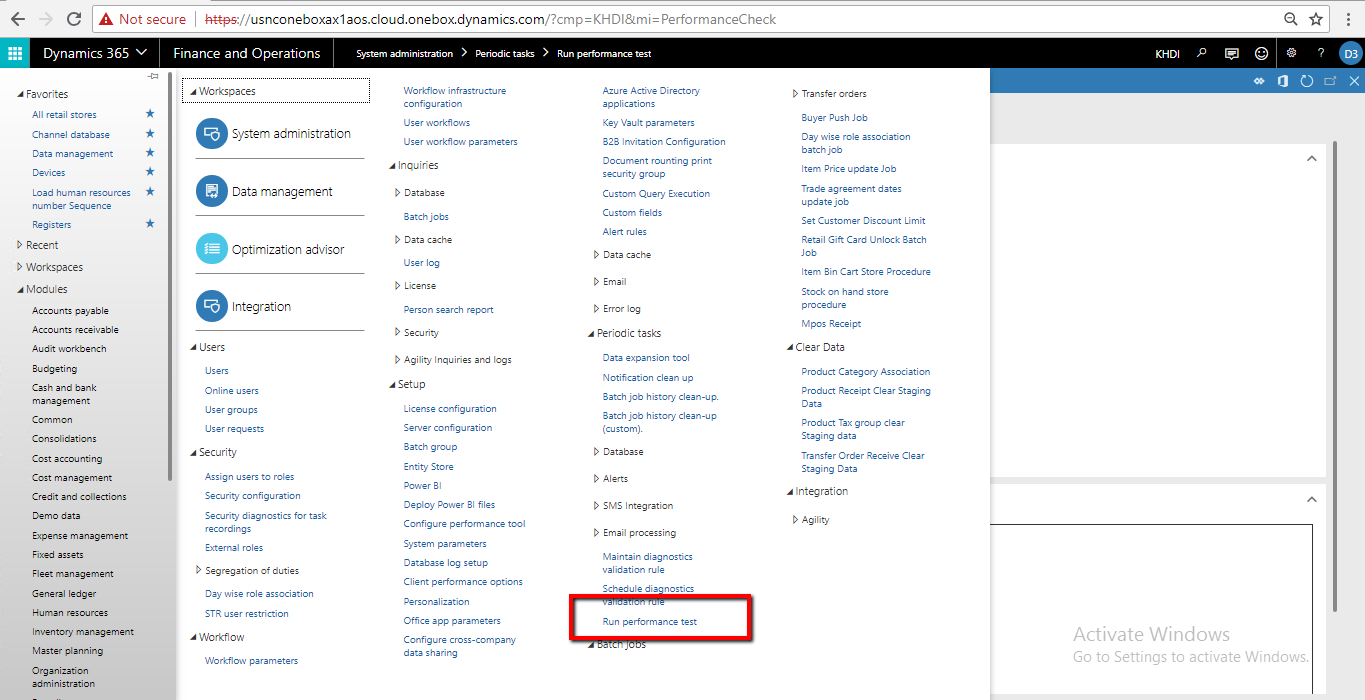The height and width of the screenshot is (700, 1365).
Task: Open Key Vault parameters link
Action: tap(648, 123)
